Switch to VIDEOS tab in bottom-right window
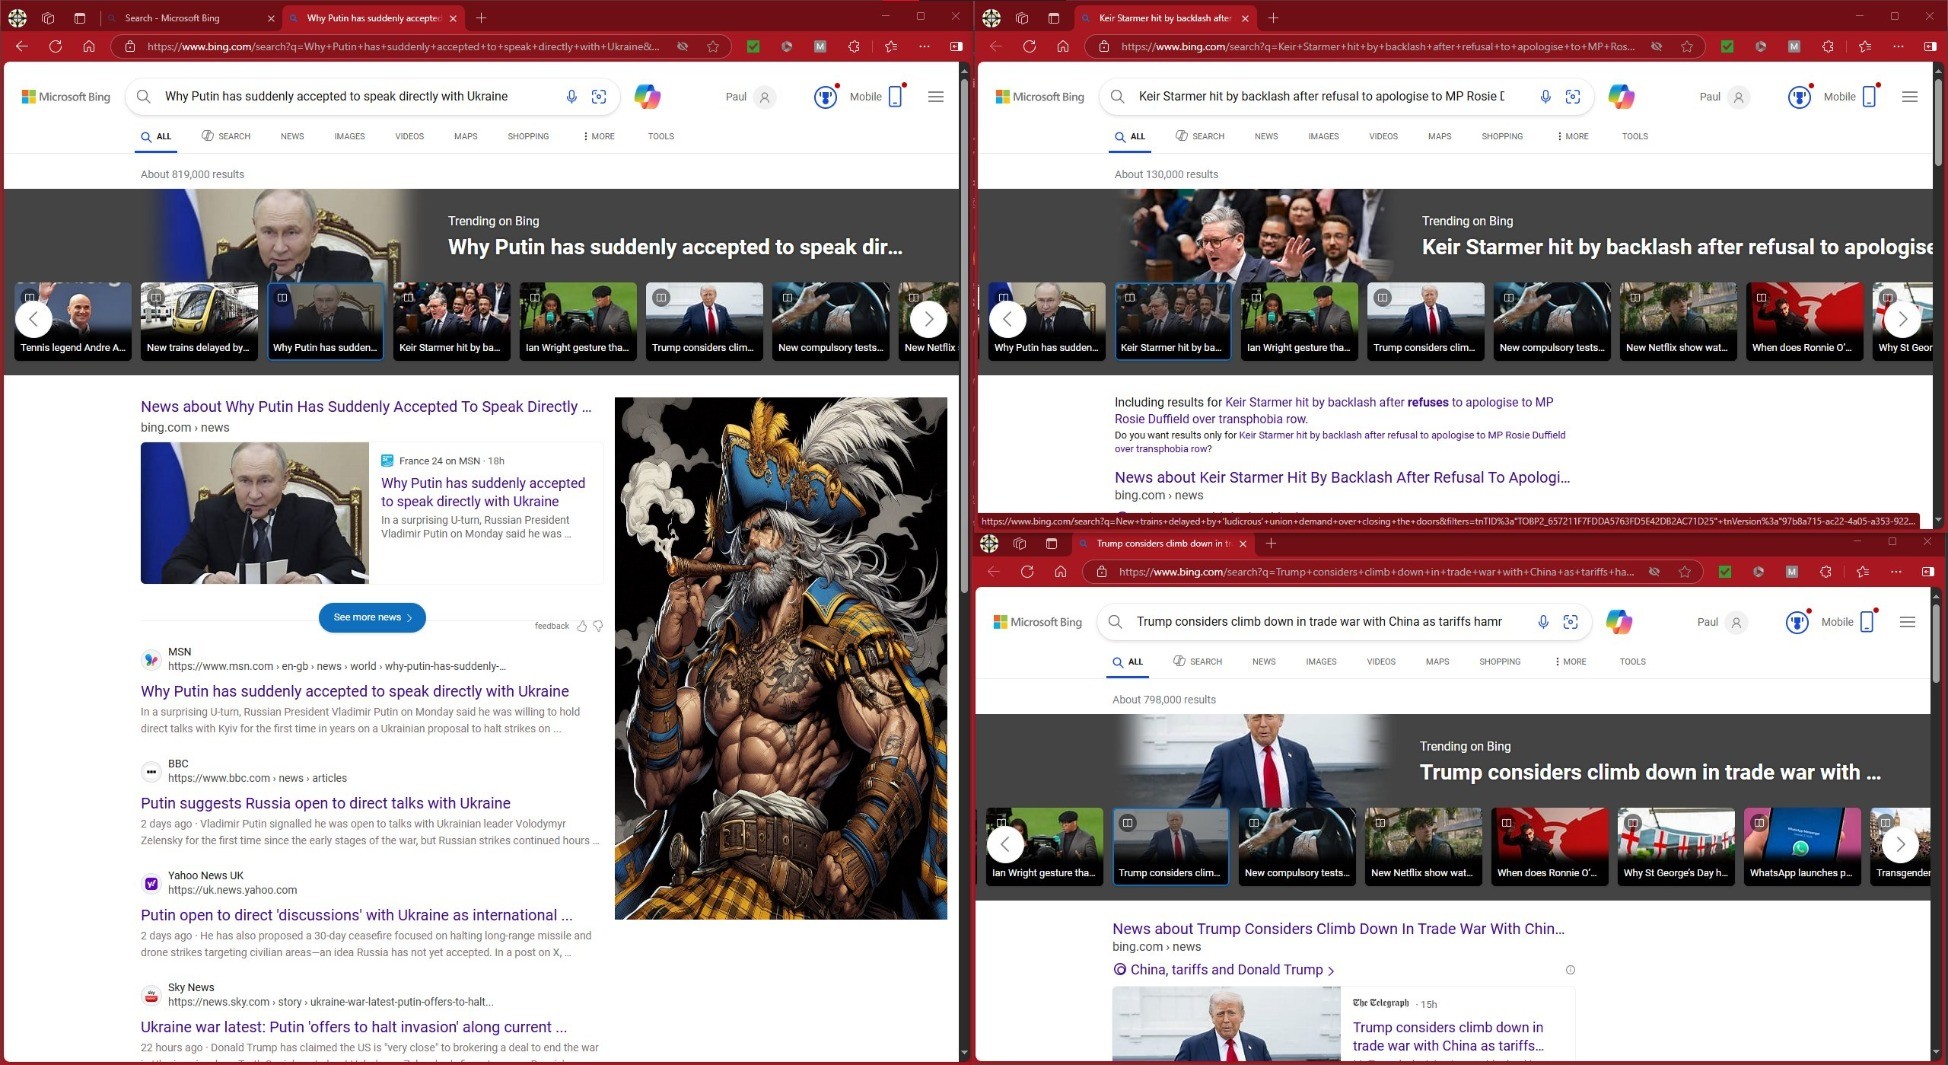 click(x=1381, y=662)
